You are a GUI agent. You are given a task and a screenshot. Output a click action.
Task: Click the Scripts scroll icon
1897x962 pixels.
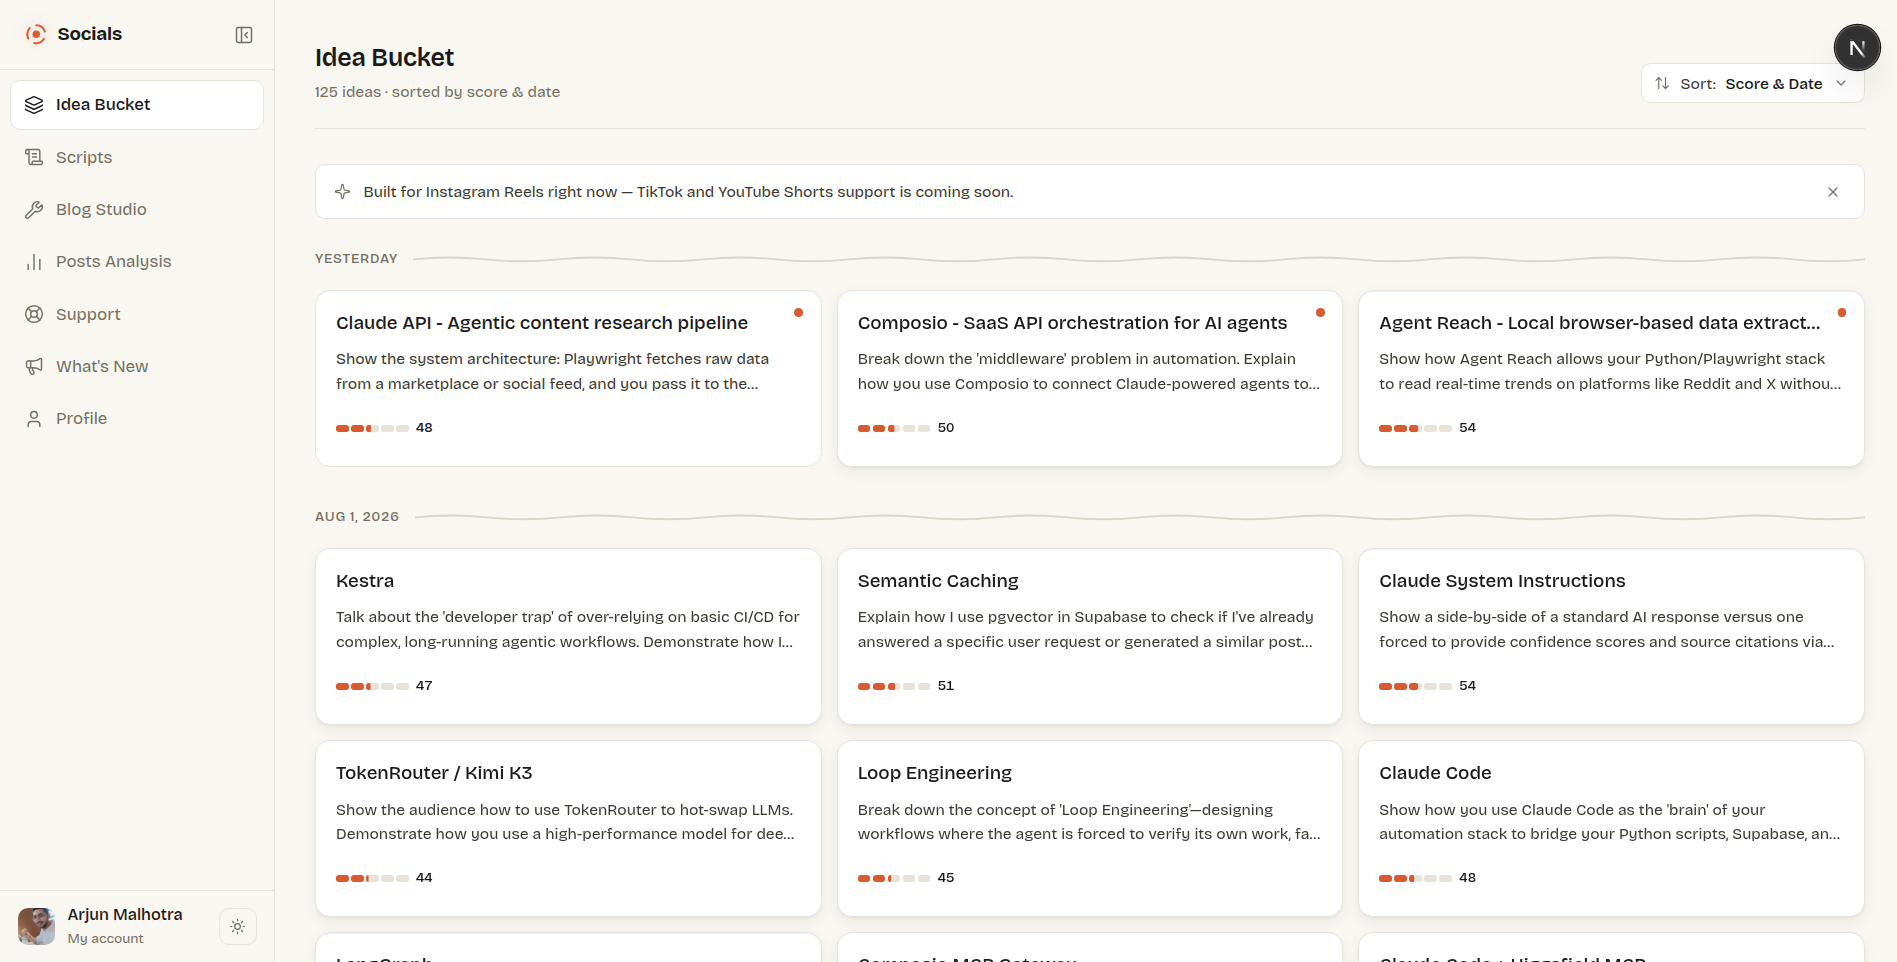pos(34,157)
